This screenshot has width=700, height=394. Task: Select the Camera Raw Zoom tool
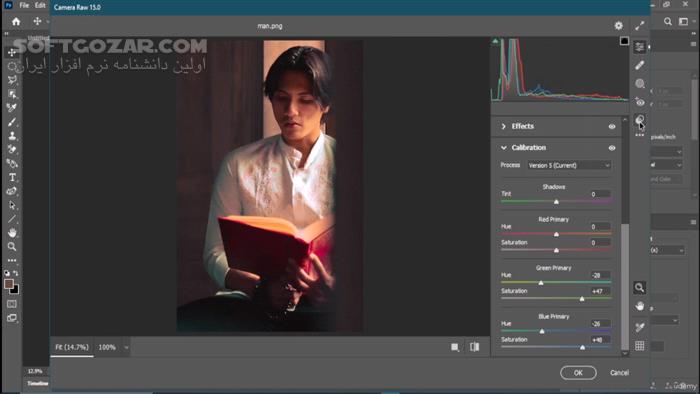(x=640, y=288)
